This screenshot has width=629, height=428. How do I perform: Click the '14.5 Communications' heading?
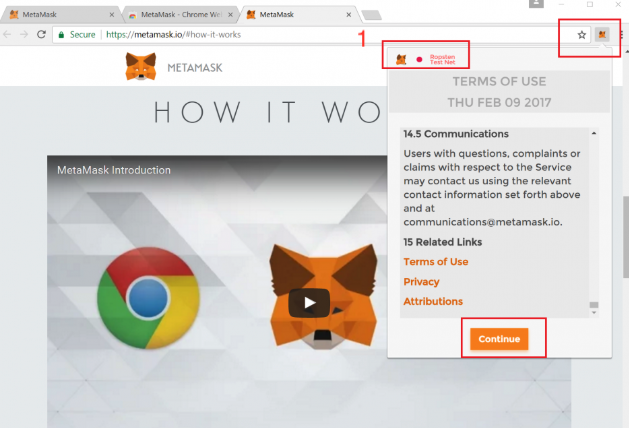(x=456, y=134)
